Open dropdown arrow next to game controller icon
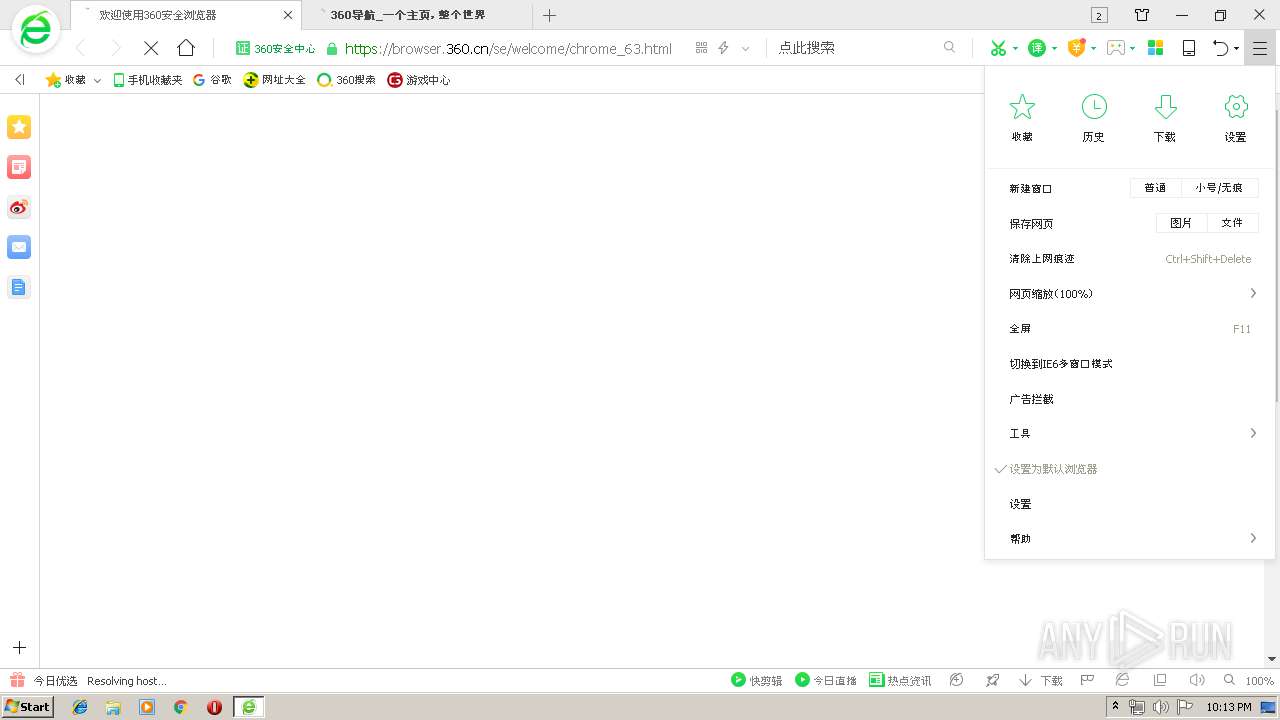The width and height of the screenshot is (1280, 720). click(1133, 49)
